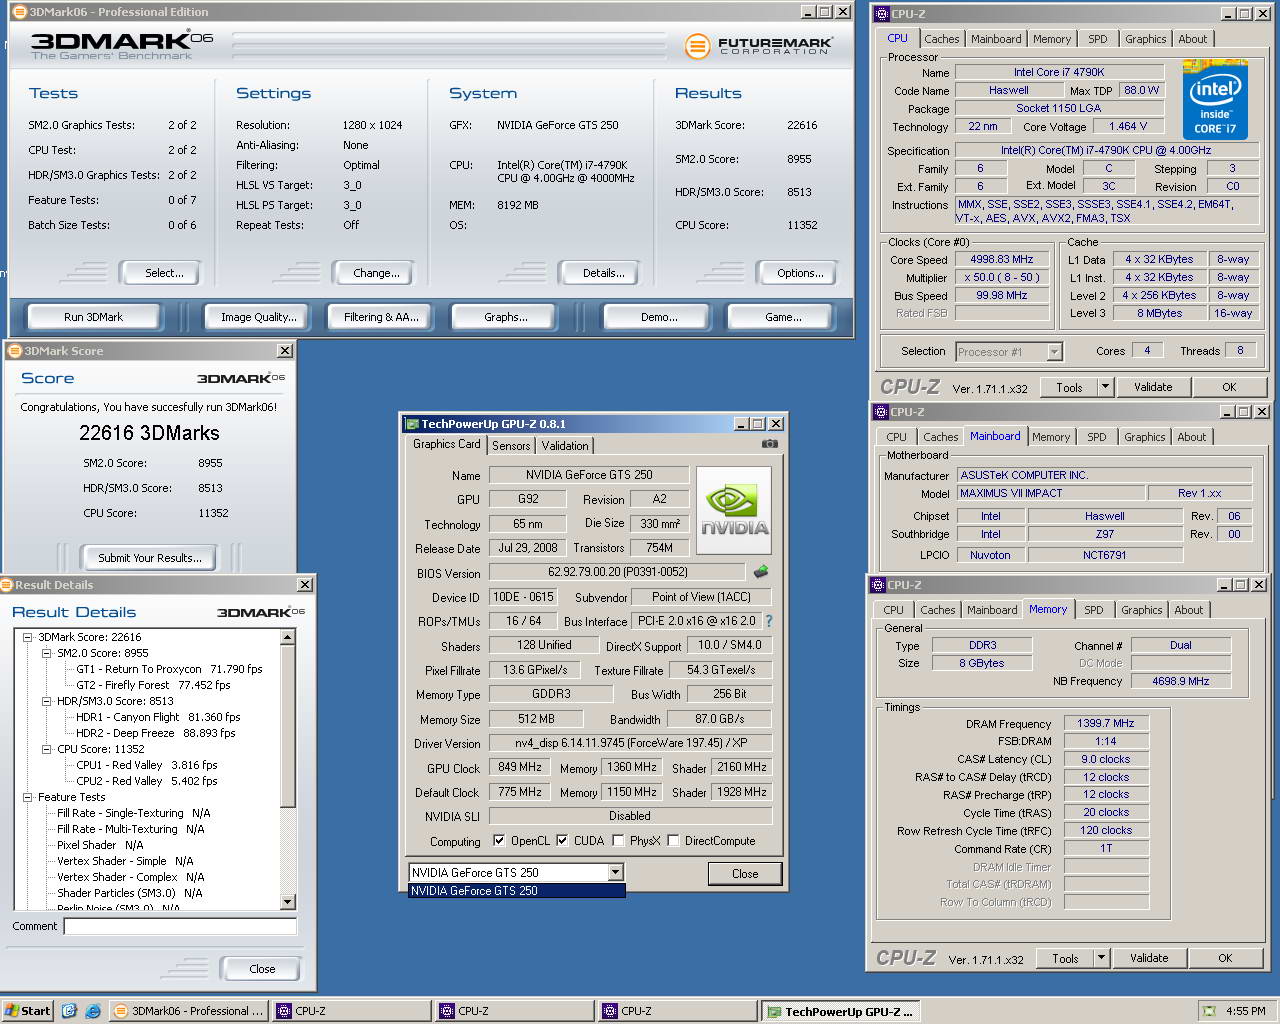The height and width of the screenshot is (1024, 1280).
Task: Click the Filtering & AA button
Action: point(381,317)
